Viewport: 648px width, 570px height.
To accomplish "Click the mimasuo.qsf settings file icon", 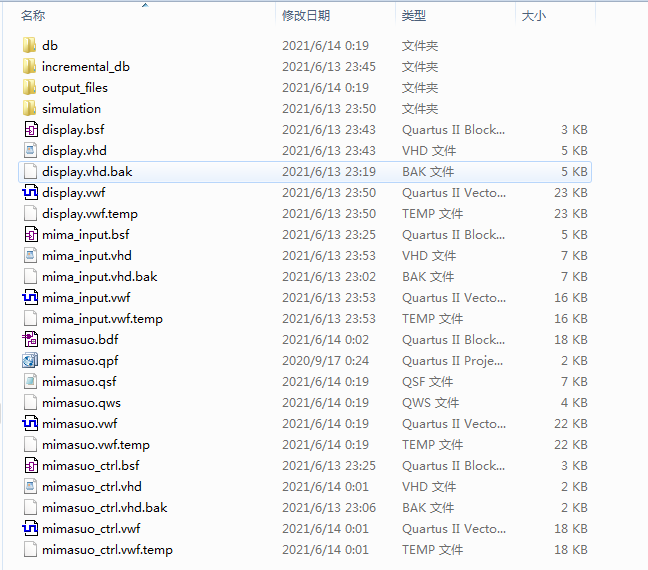I will [x=30, y=382].
